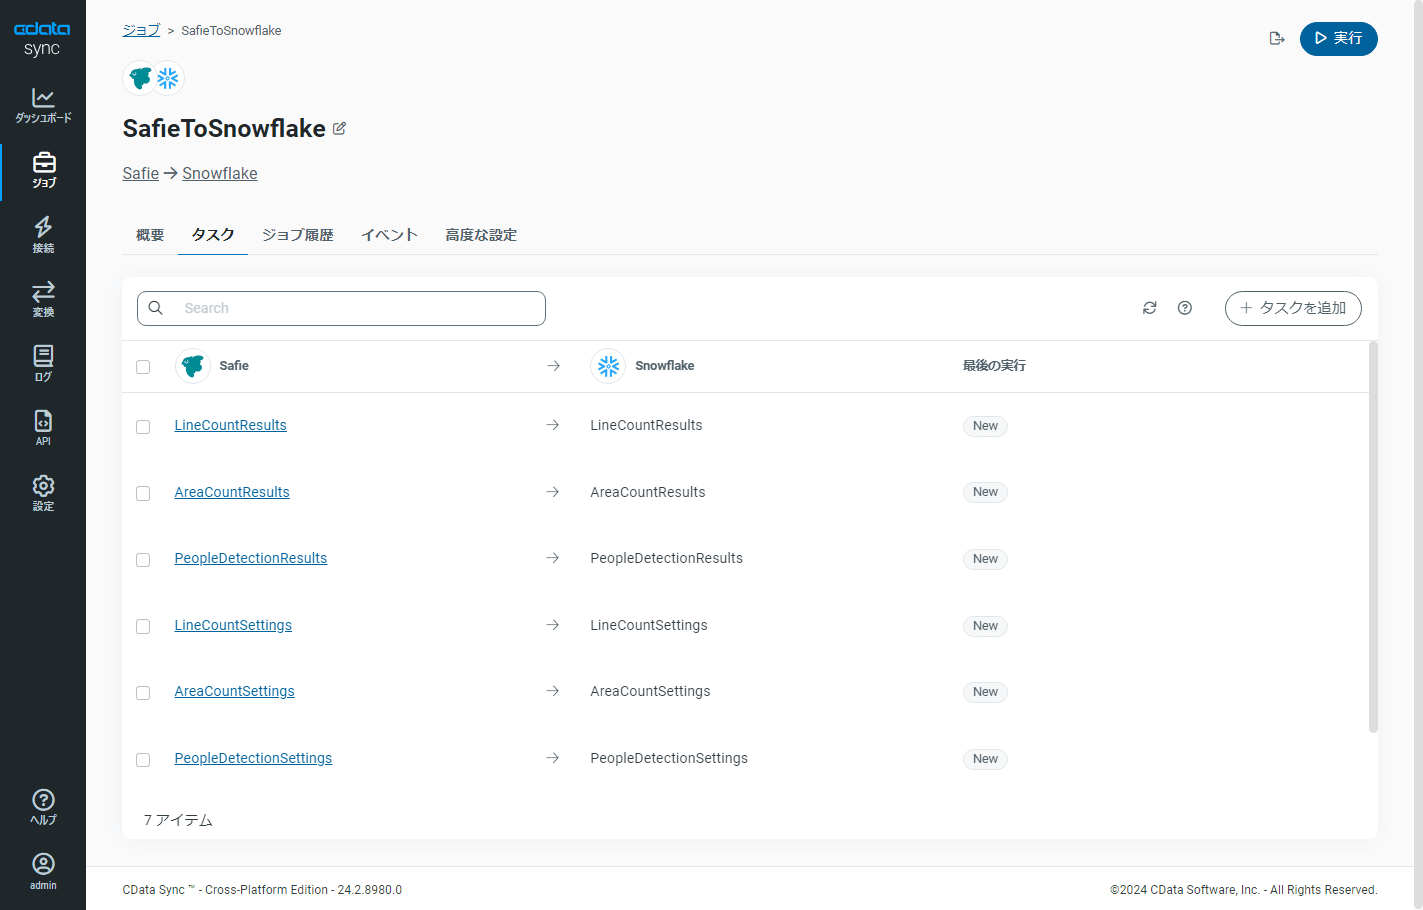This screenshot has width=1423, height=910.
Task: Focus the Search input field
Action: 341,308
